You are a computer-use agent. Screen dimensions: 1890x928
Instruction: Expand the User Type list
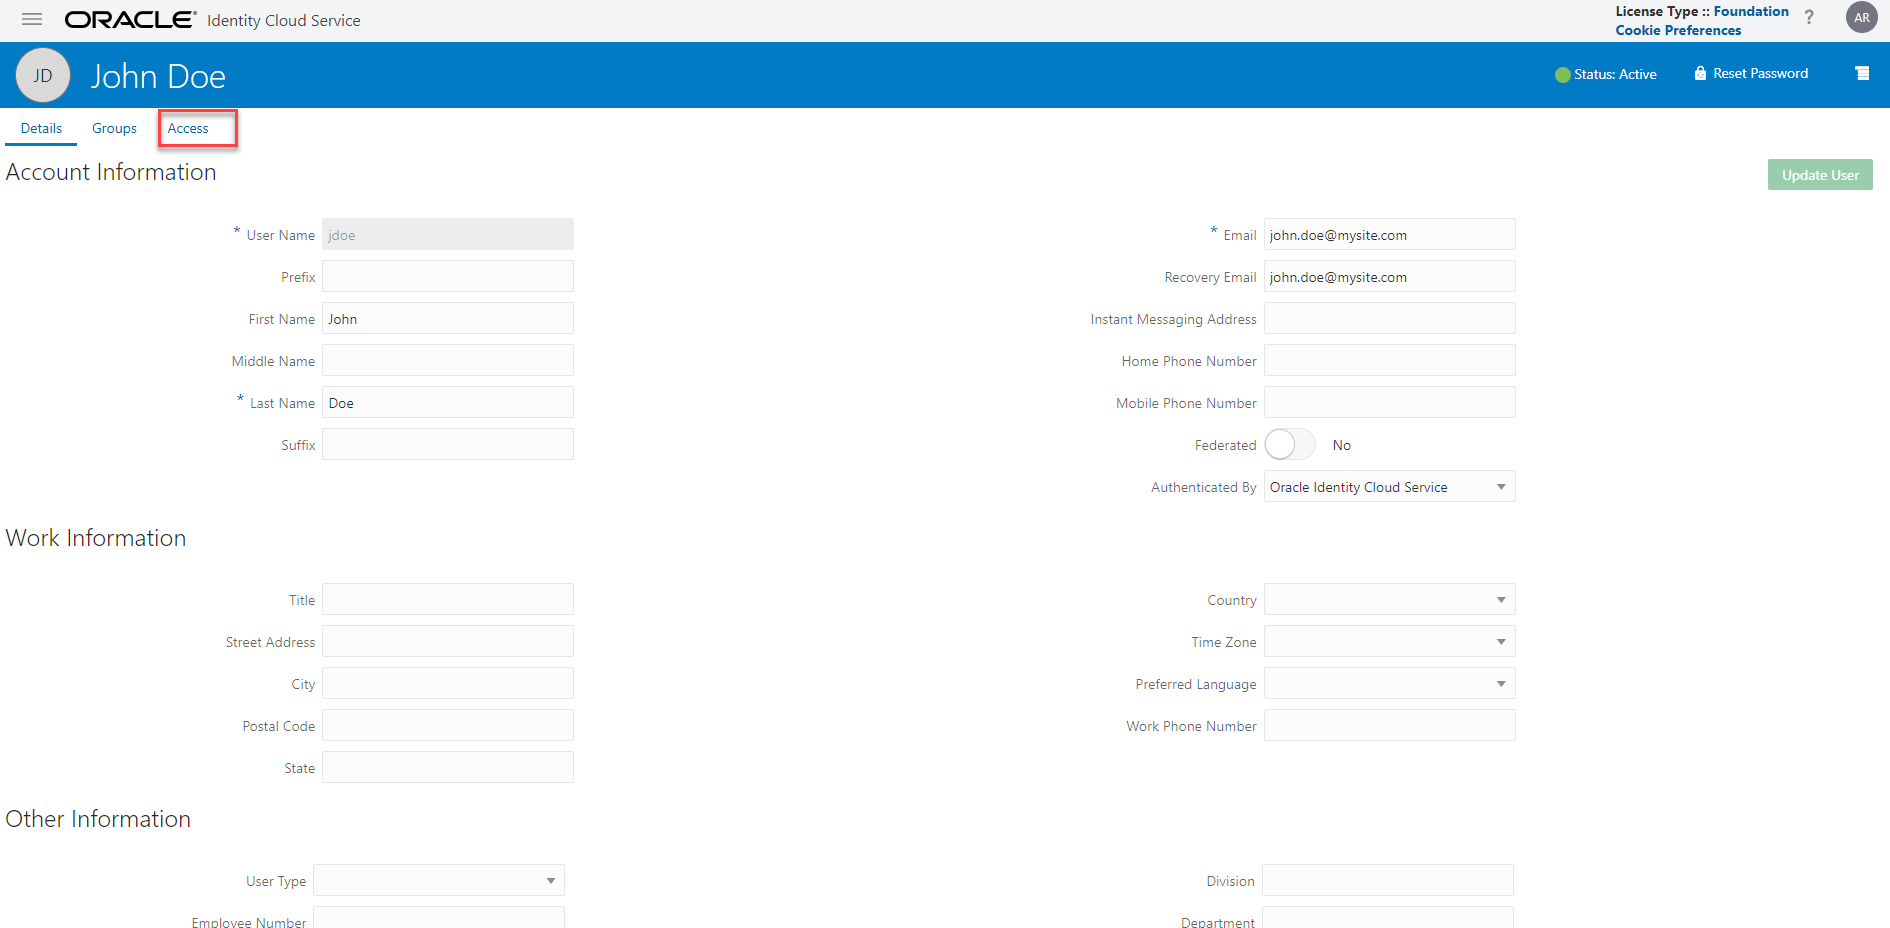pos(550,880)
